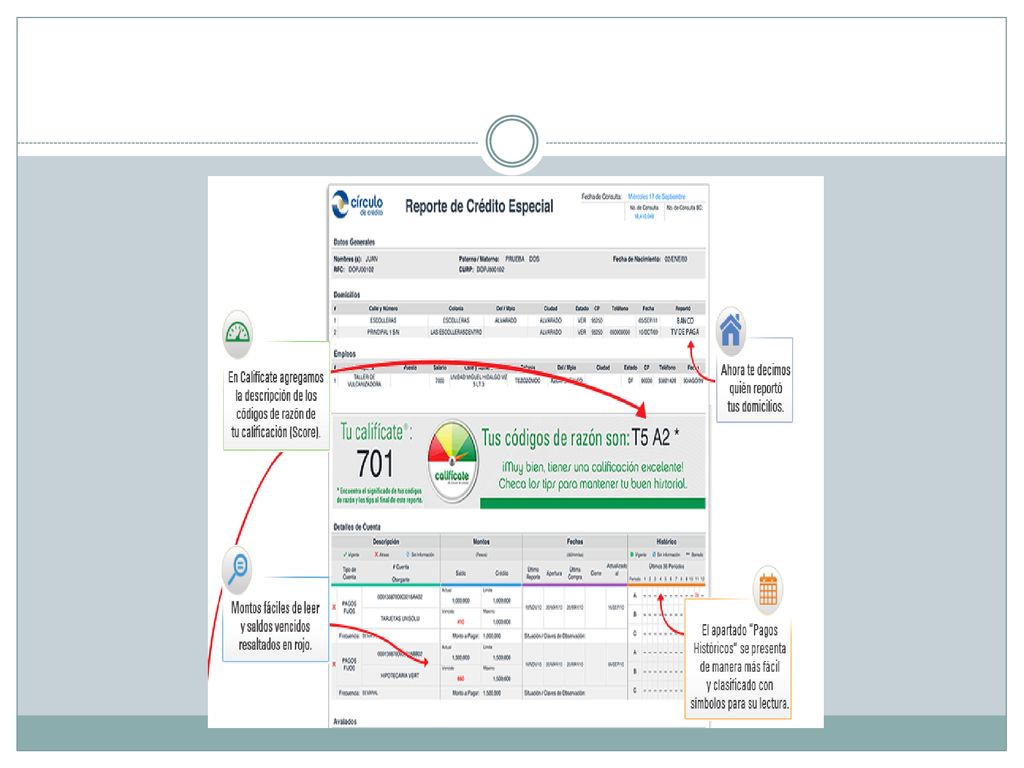
Task: Click the 'TARJETAS UNSOLU' account name
Action: [x=400, y=618]
